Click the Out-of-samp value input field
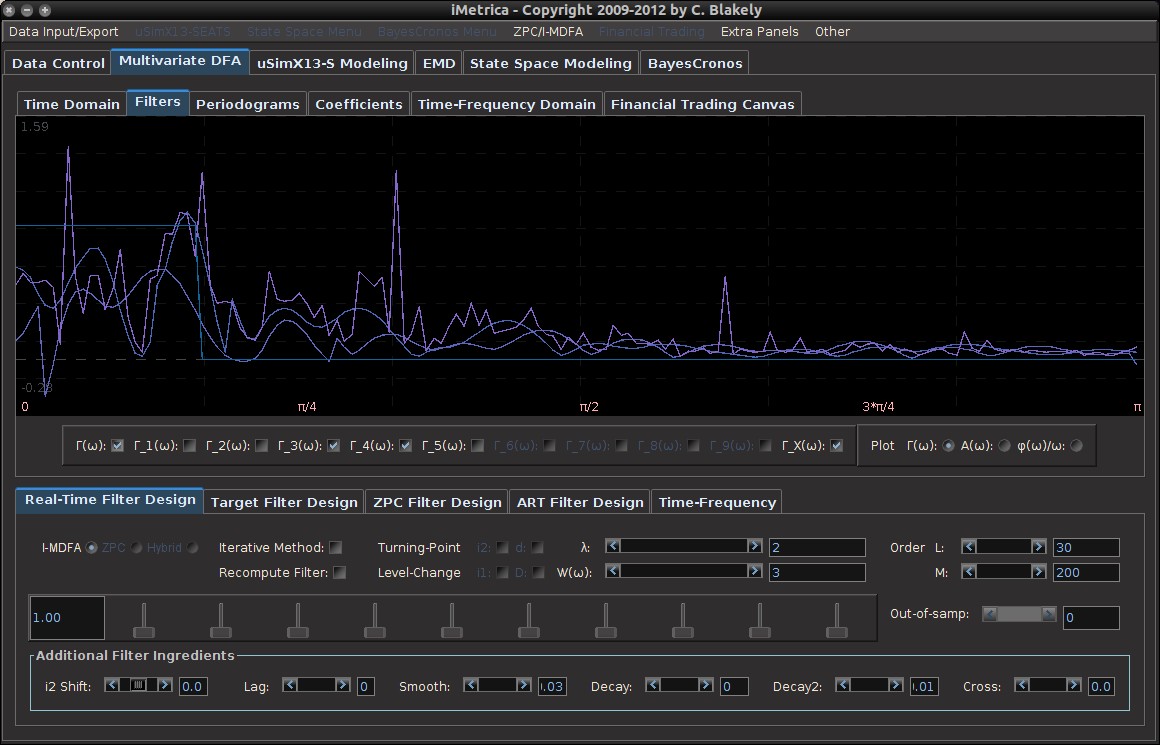The width and height of the screenshot is (1160, 745). 1090,618
